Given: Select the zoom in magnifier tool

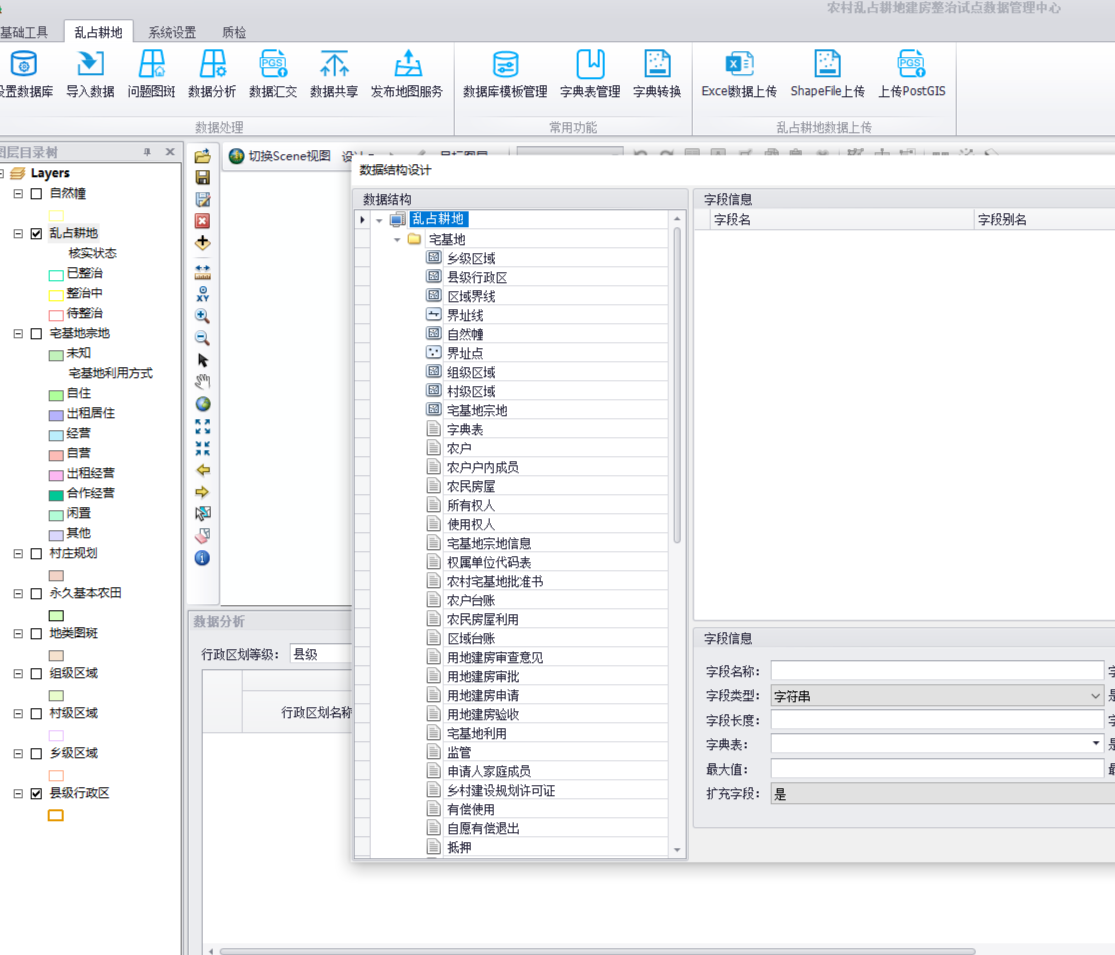Looking at the screenshot, I should 203,316.
